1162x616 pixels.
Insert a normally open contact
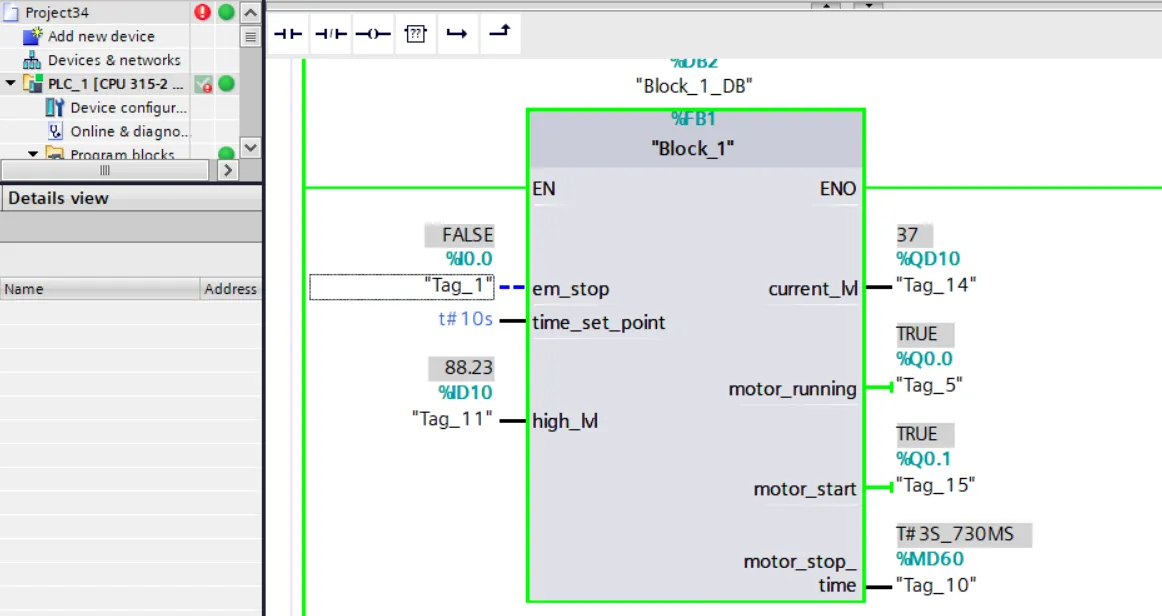coord(288,34)
